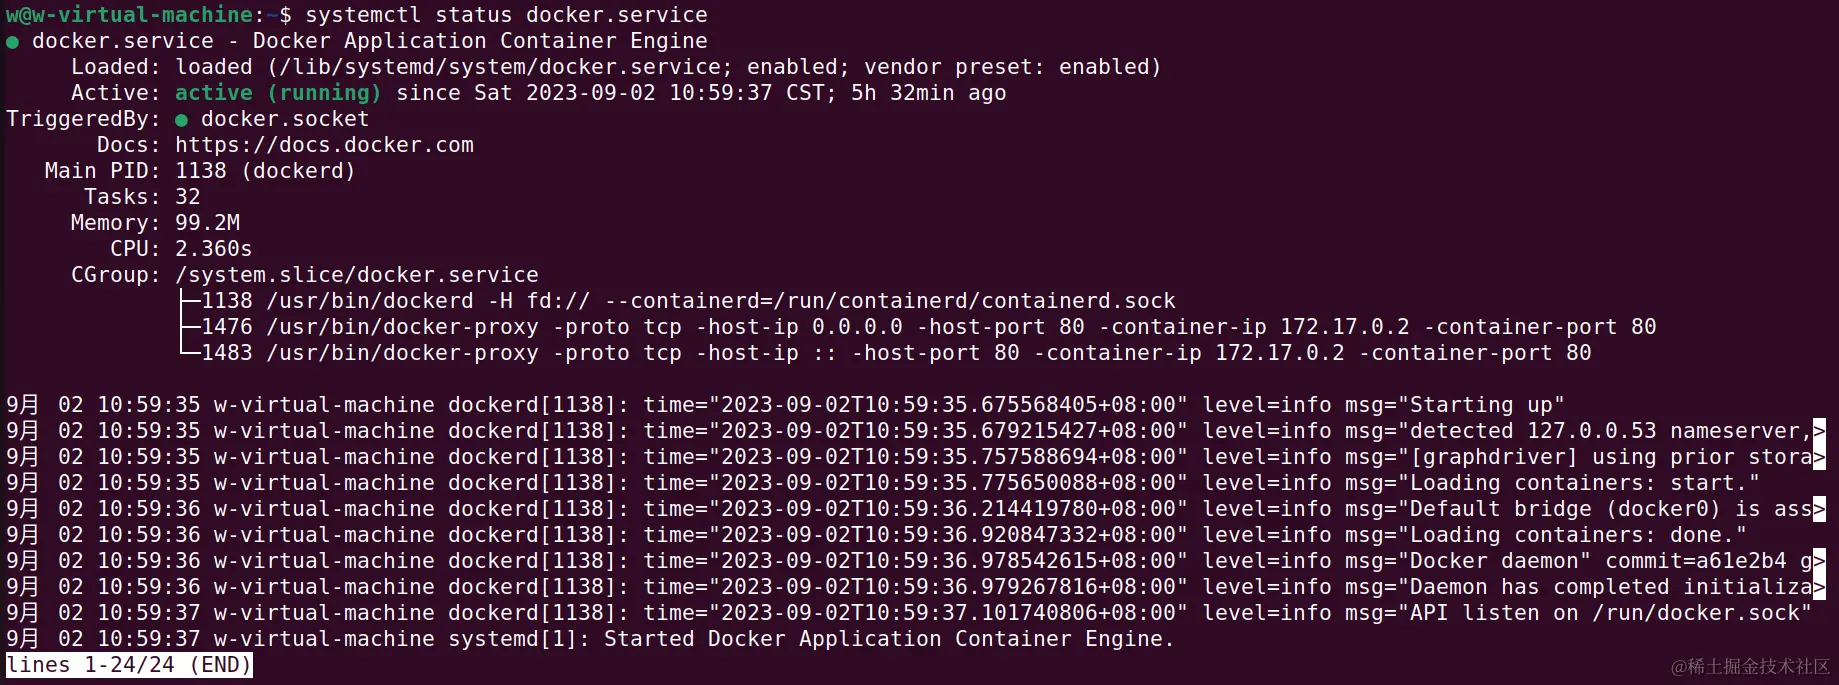
Task: Click the Memory 99.2M value
Action: 207,223
